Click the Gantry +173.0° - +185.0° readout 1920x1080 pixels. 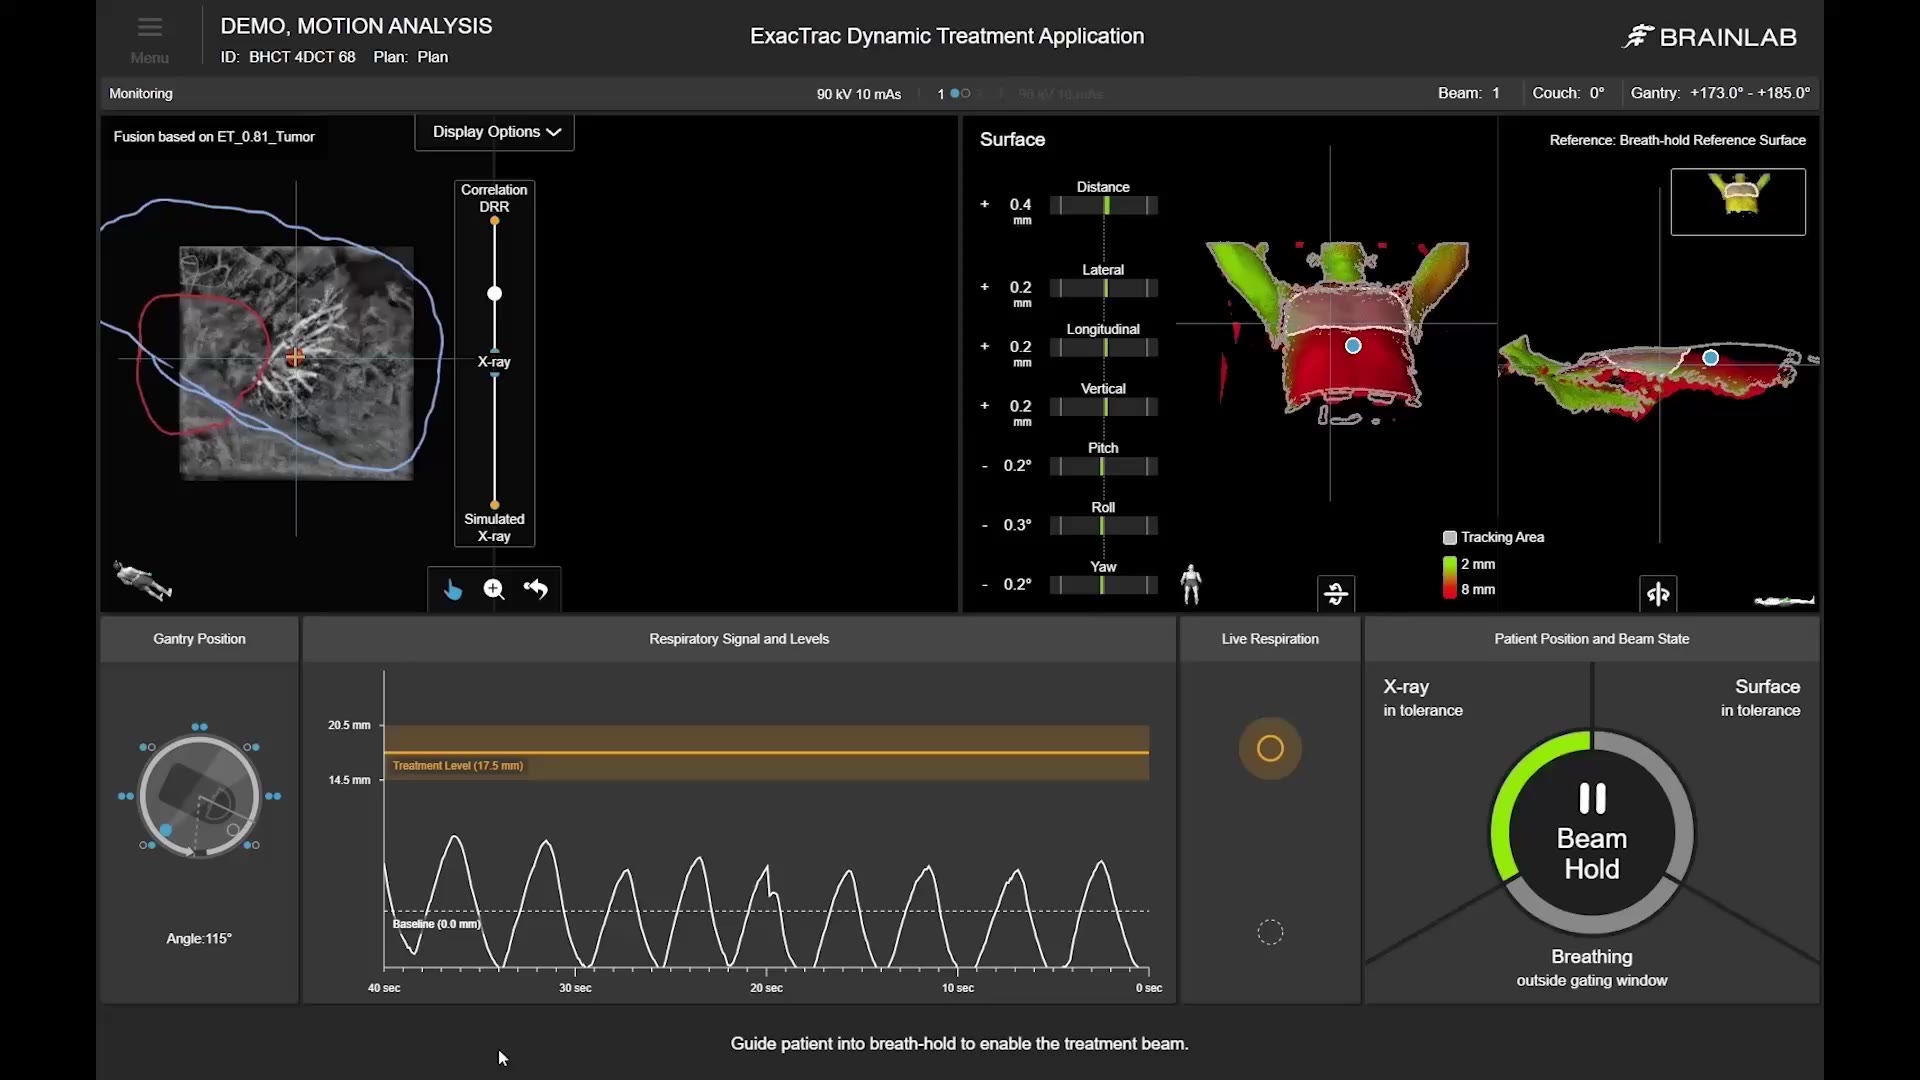tap(1720, 93)
